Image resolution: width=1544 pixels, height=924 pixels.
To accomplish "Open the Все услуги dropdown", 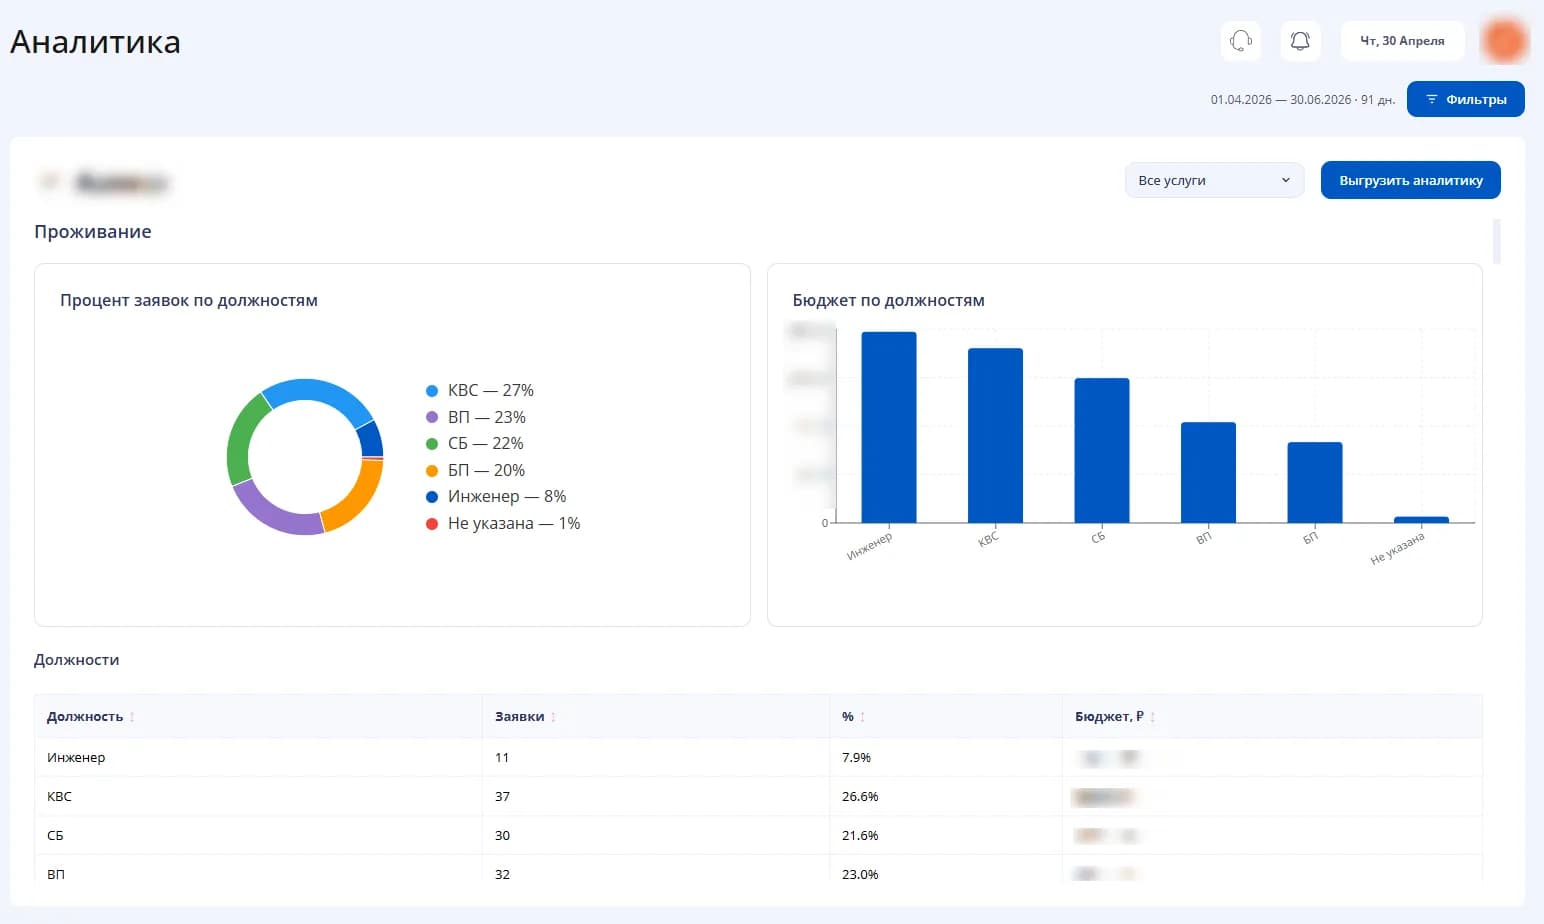I will coord(1214,180).
